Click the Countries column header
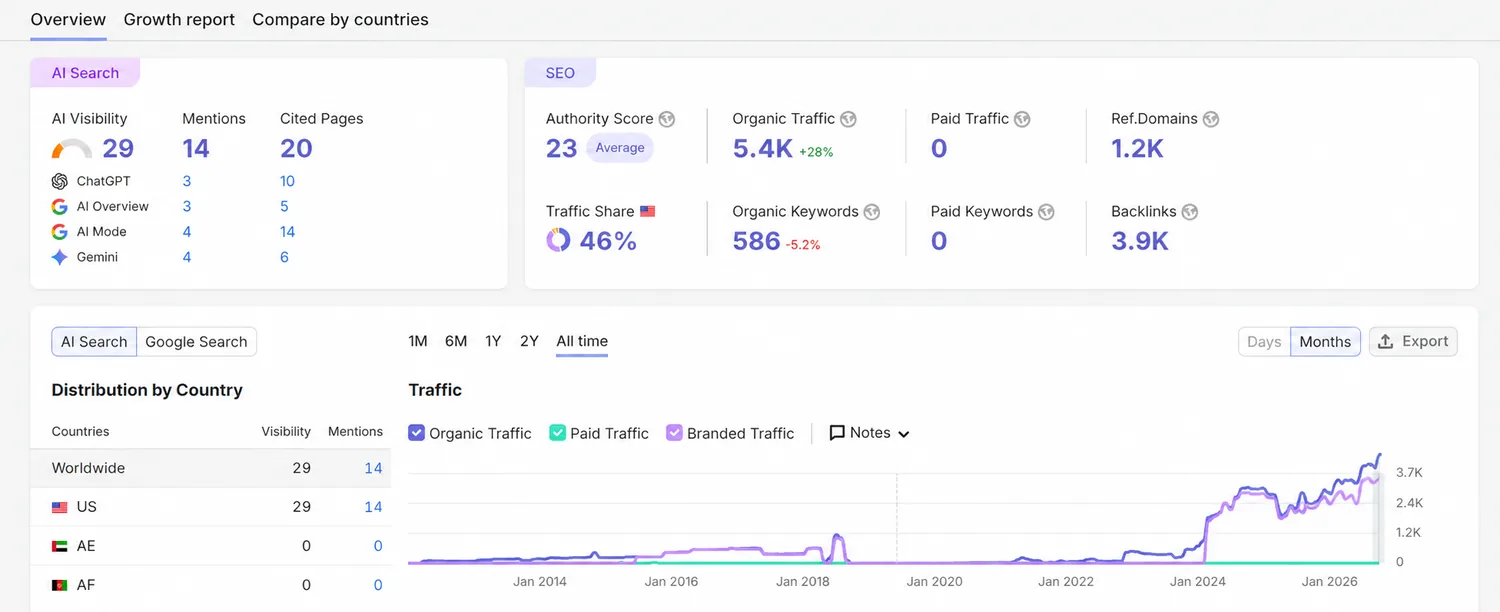This screenshot has height=612, width=1500. point(80,431)
